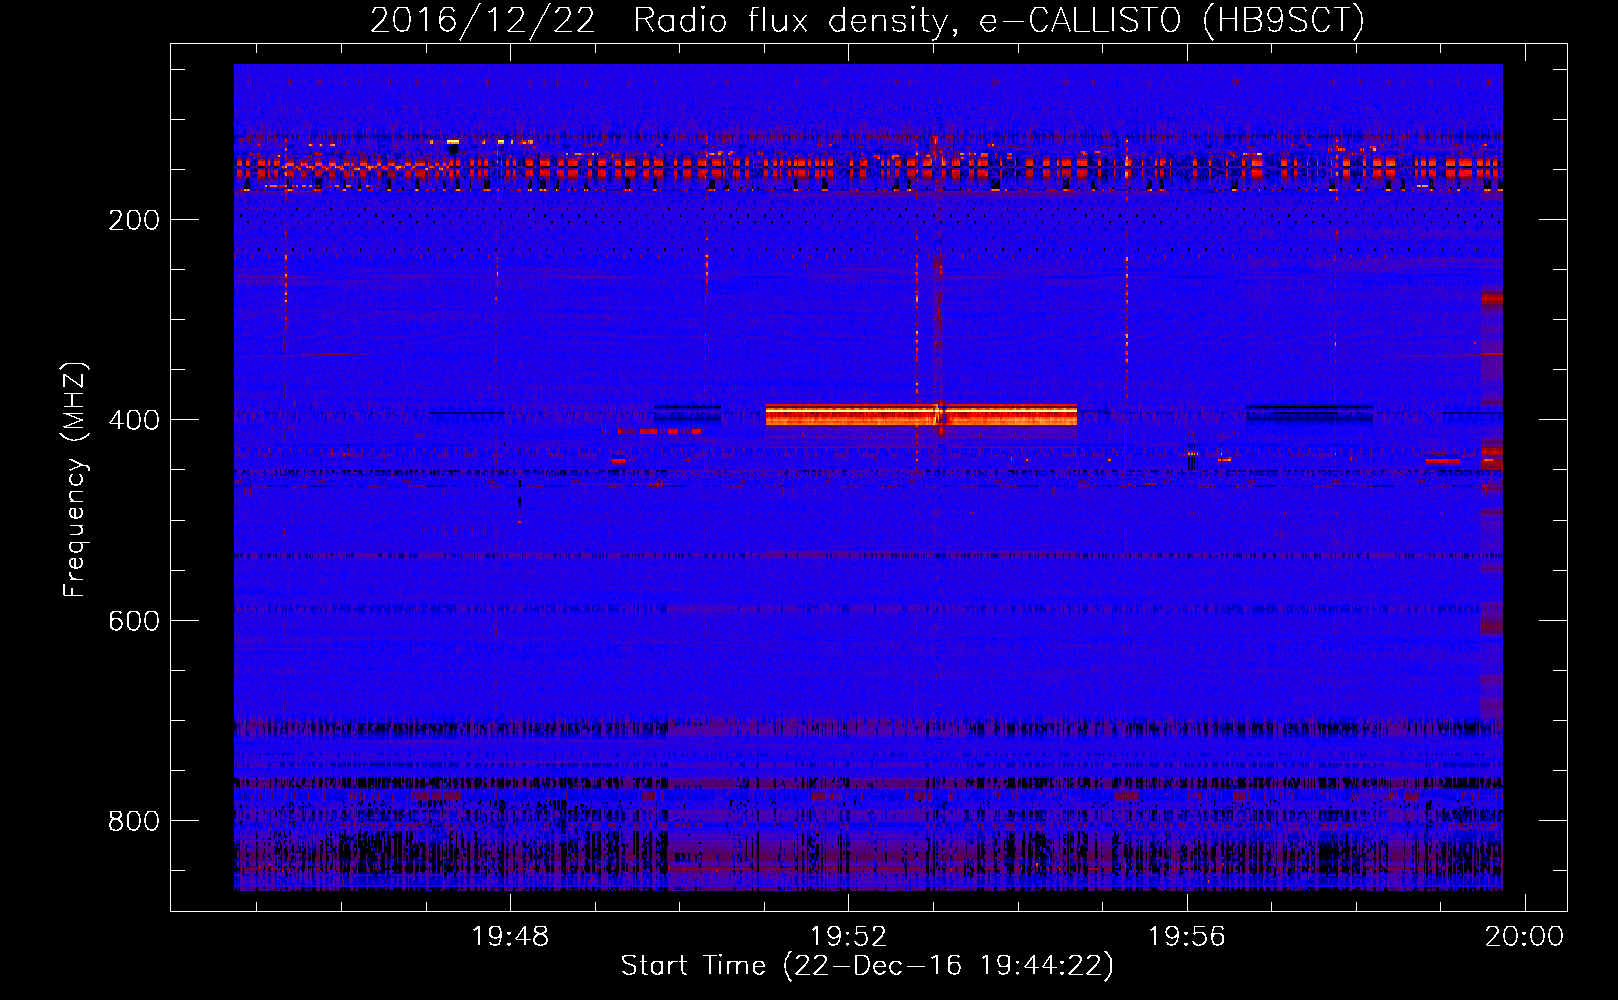Click the 19:52 time tick label

848,937
